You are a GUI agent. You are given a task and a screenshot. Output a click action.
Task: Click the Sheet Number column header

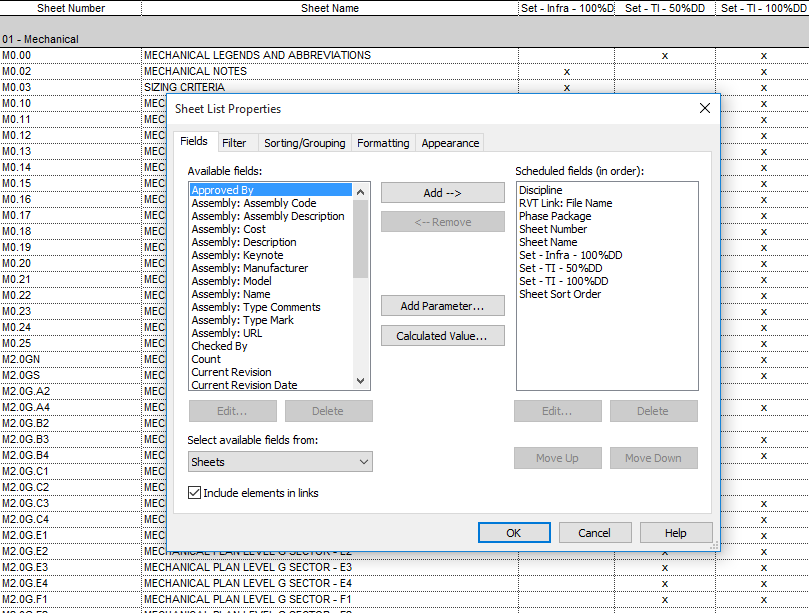point(71,8)
